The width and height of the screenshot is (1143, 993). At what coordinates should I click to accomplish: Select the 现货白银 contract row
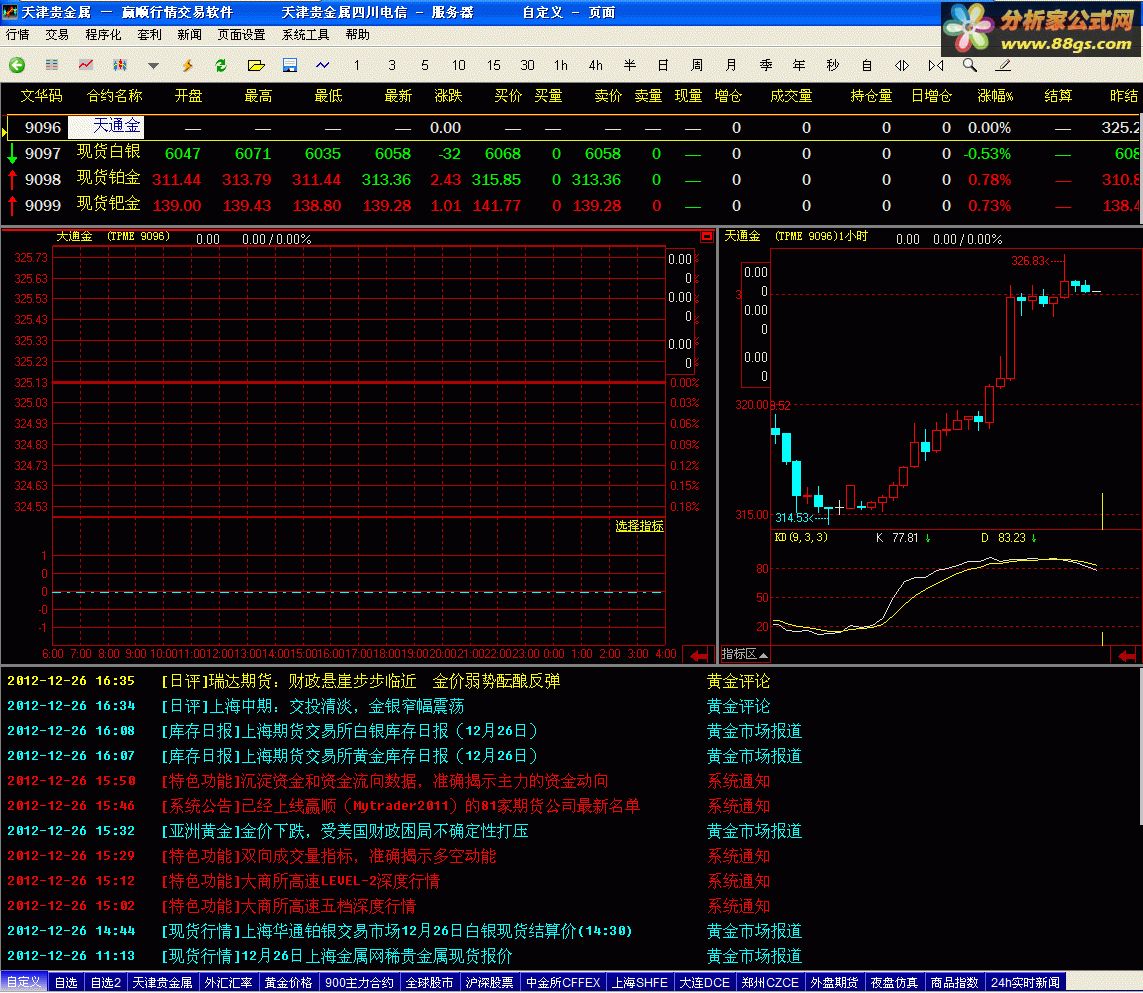tap(572, 153)
